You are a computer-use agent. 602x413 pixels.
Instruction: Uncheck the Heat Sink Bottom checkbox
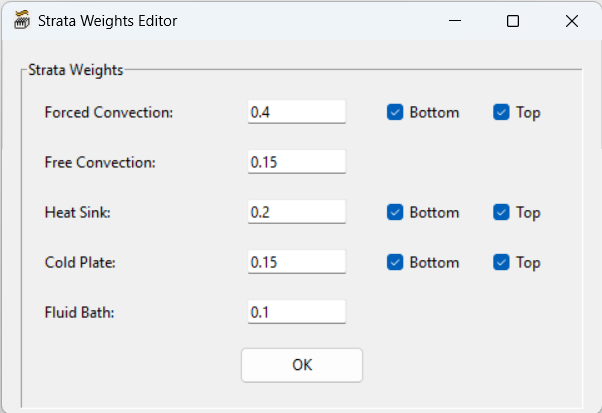[x=395, y=212]
